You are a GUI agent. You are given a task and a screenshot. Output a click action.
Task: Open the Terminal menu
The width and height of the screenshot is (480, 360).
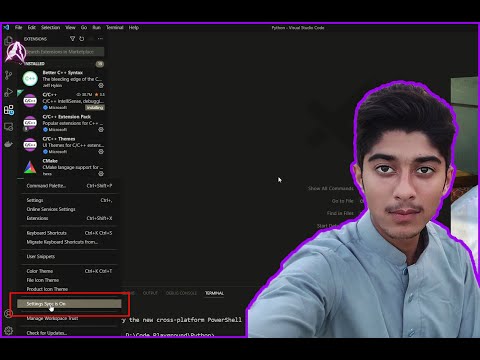115,27
